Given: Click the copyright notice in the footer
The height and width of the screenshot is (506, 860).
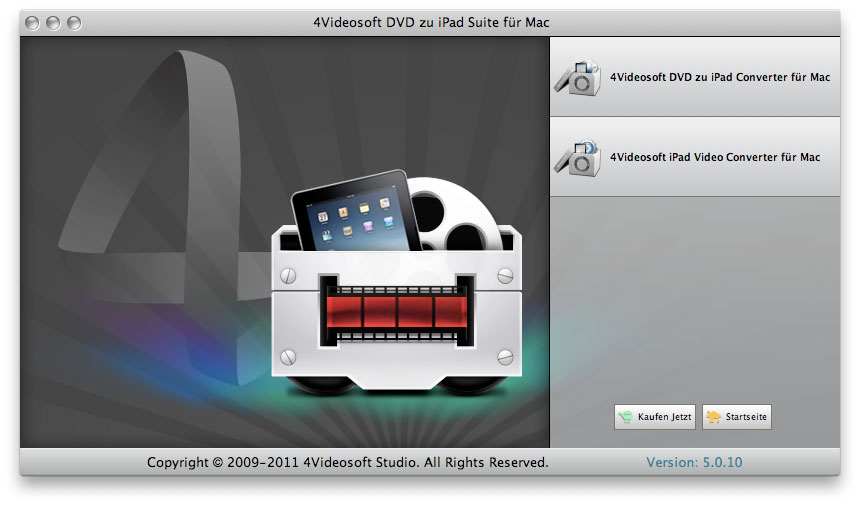Looking at the screenshot, I should click(347, 462).
